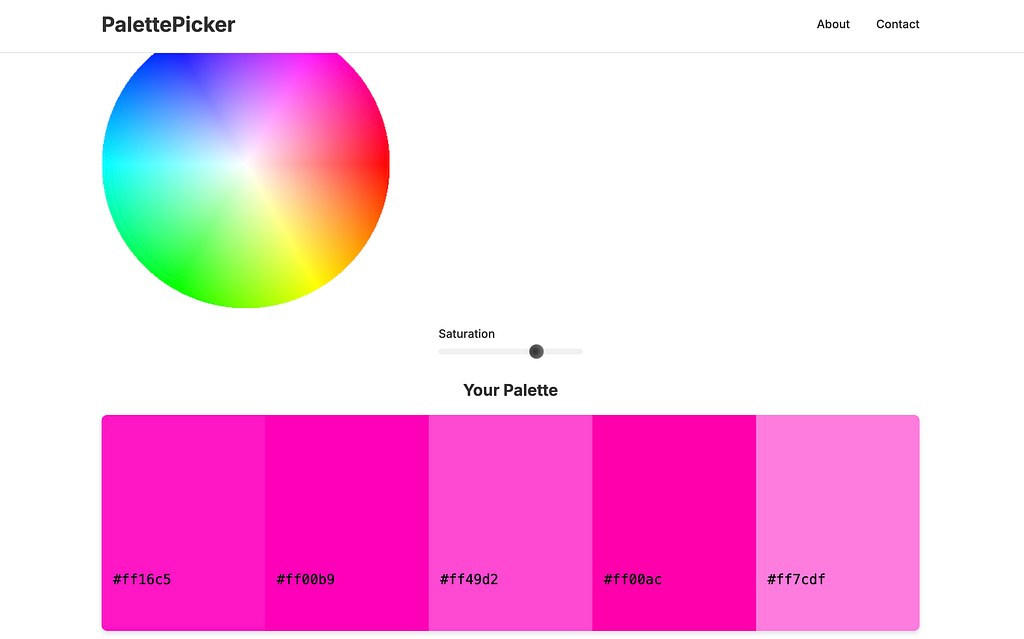Select the #ff16c5 palette swatch
Screen dimensions: 1024x639
184,523
